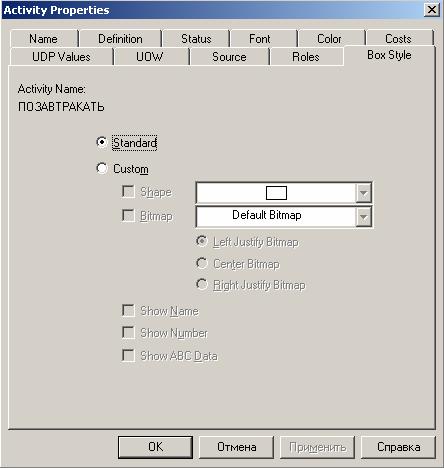Click the ПОЗАВТРАКАТЬ activity name text
Image resolution: width=444 pixels, height=468 pixels.
61,107
